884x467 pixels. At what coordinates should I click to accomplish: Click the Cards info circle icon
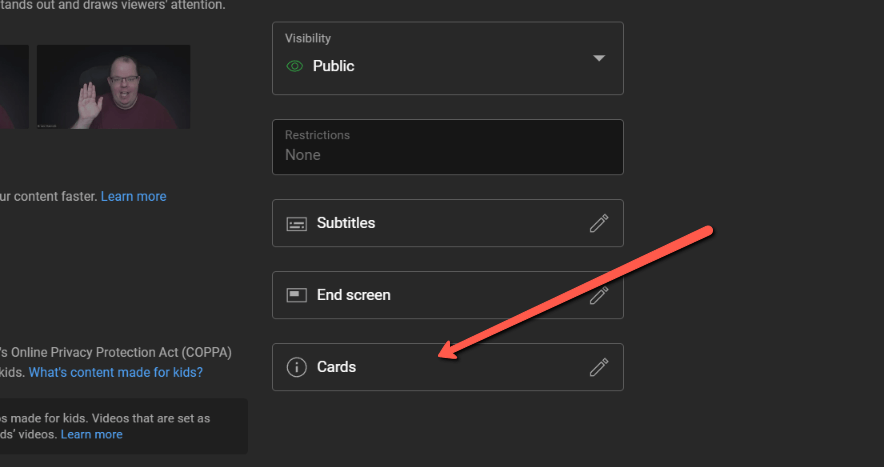point(297,367)
